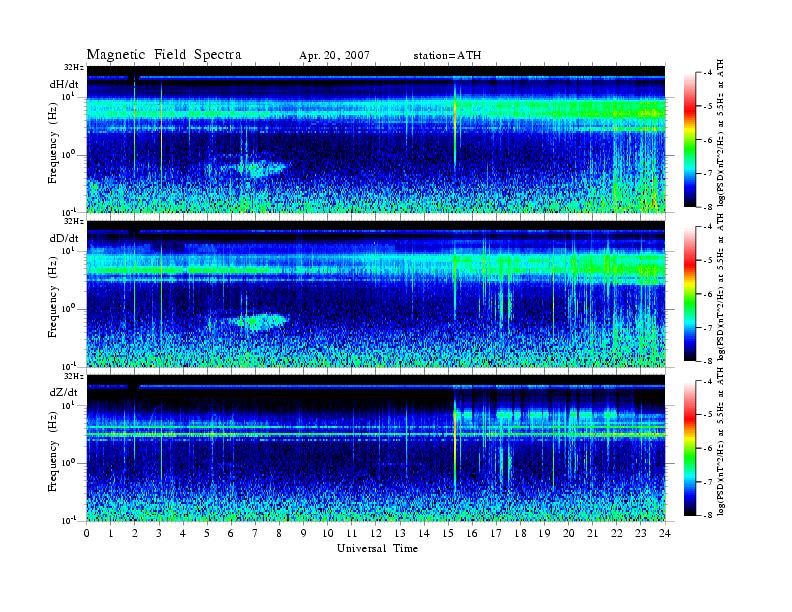Click hour 4 on the time axis
792x612 pixels.
[183, 534]
